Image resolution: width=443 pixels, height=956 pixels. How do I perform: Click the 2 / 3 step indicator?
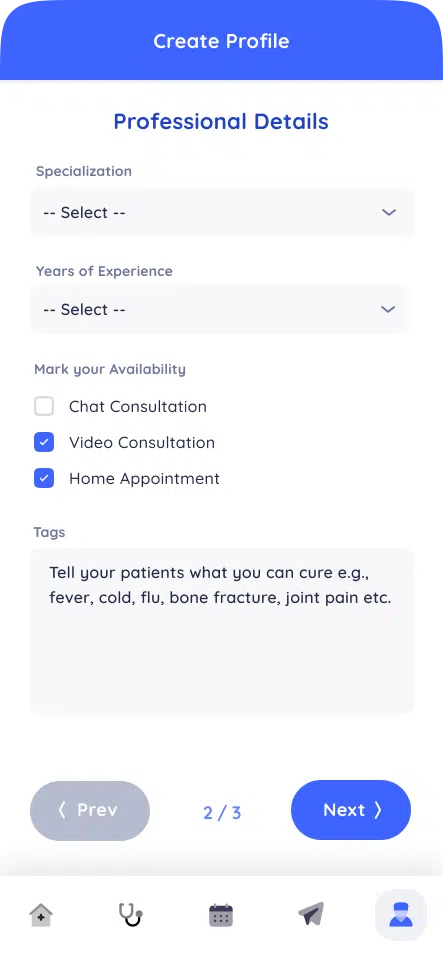click(x=222, y=813)
